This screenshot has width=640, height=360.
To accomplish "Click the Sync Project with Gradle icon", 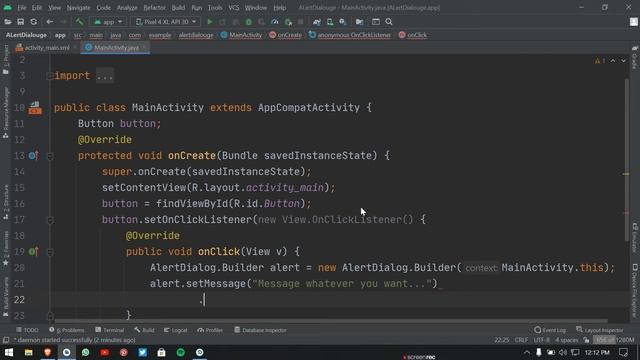I will 317,22.
